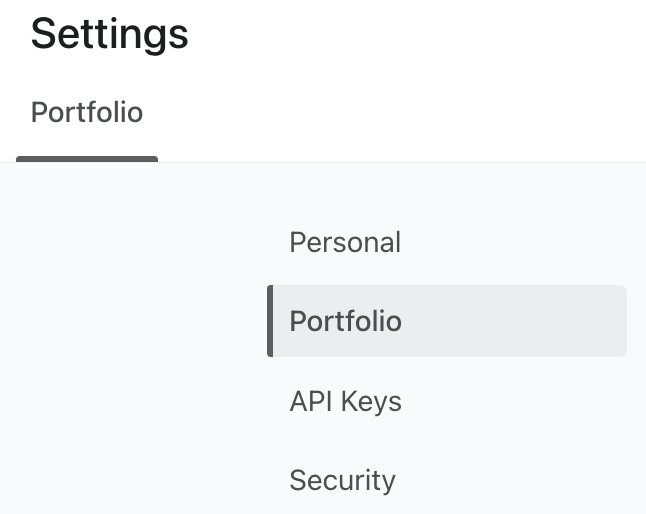Select Portfolio in the settings sidebar
This screenshot has width=646, height=514.
tap(346, 321)
